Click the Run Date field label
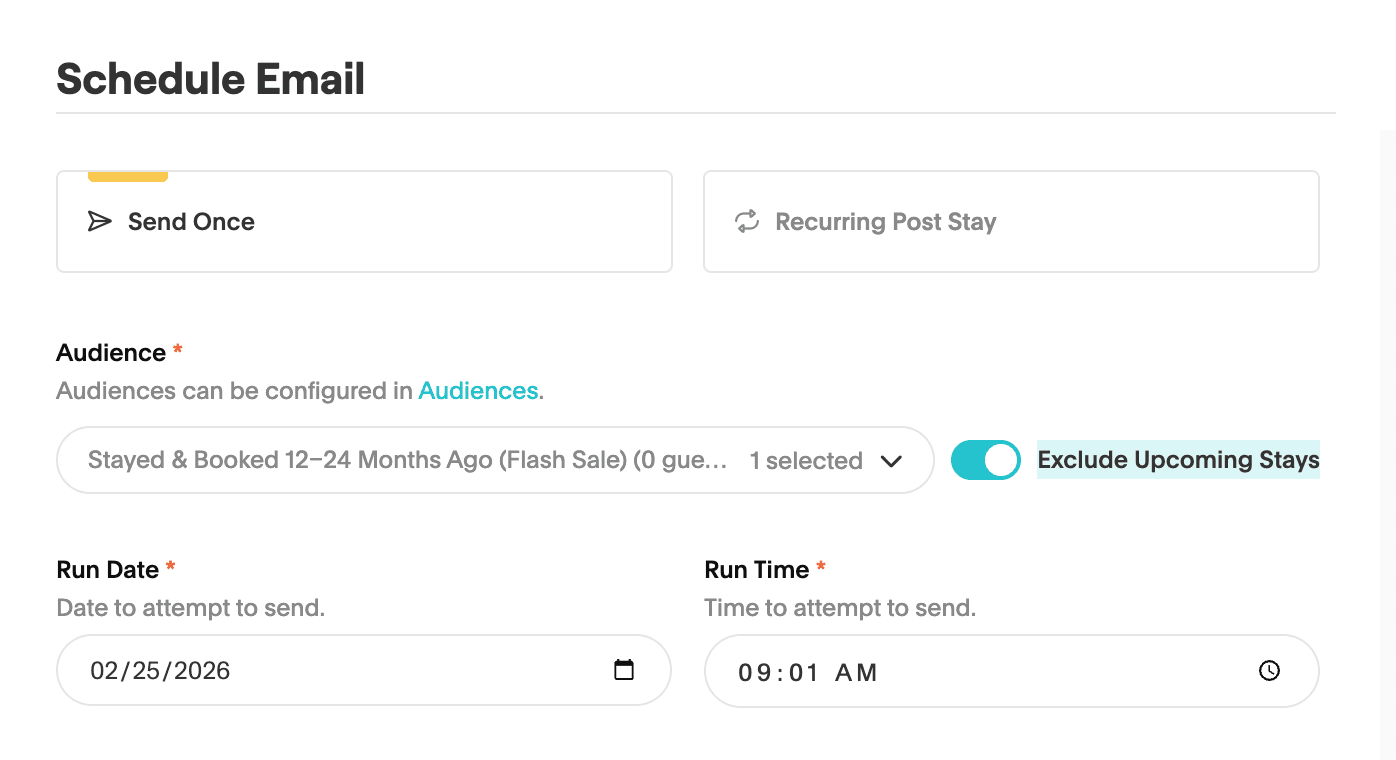 click(108, 570)
